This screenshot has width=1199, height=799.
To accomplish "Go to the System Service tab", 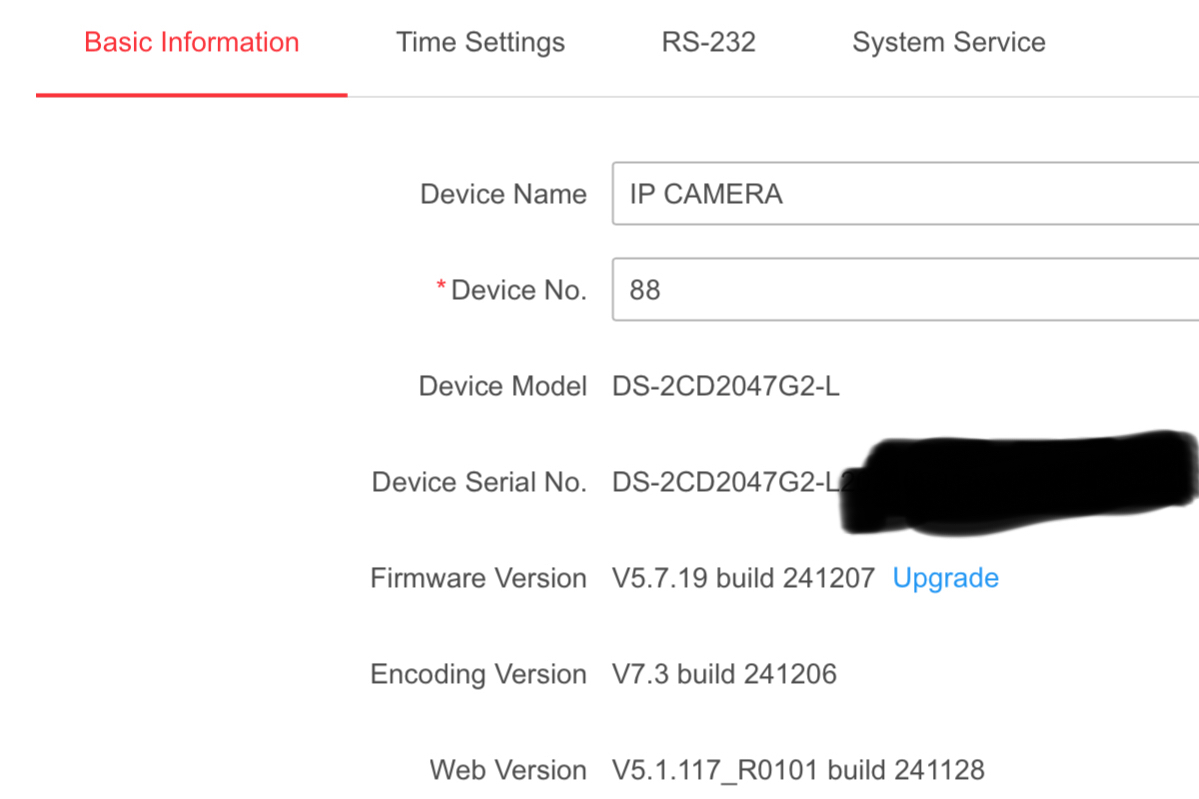I will [x=948, y=43].
